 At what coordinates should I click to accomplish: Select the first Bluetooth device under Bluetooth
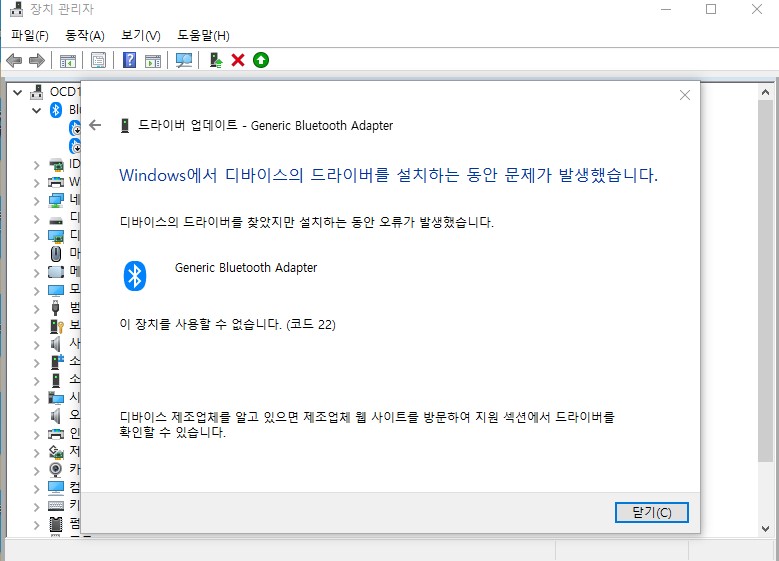pos(76,128)
